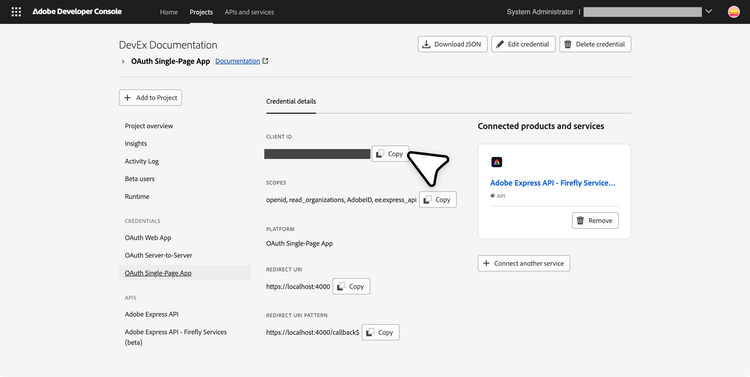Screen dimensions: 750x377
Task: Click the Connected products and services heading
Action: point(540,126)
